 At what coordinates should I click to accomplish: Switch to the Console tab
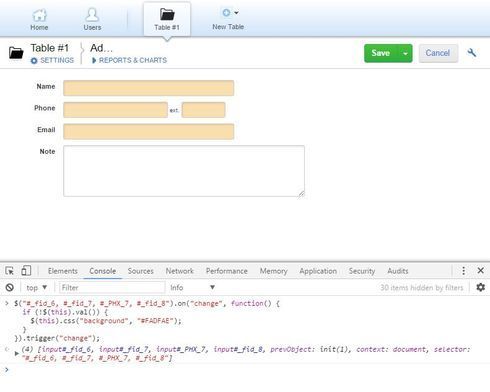(103, 271)
